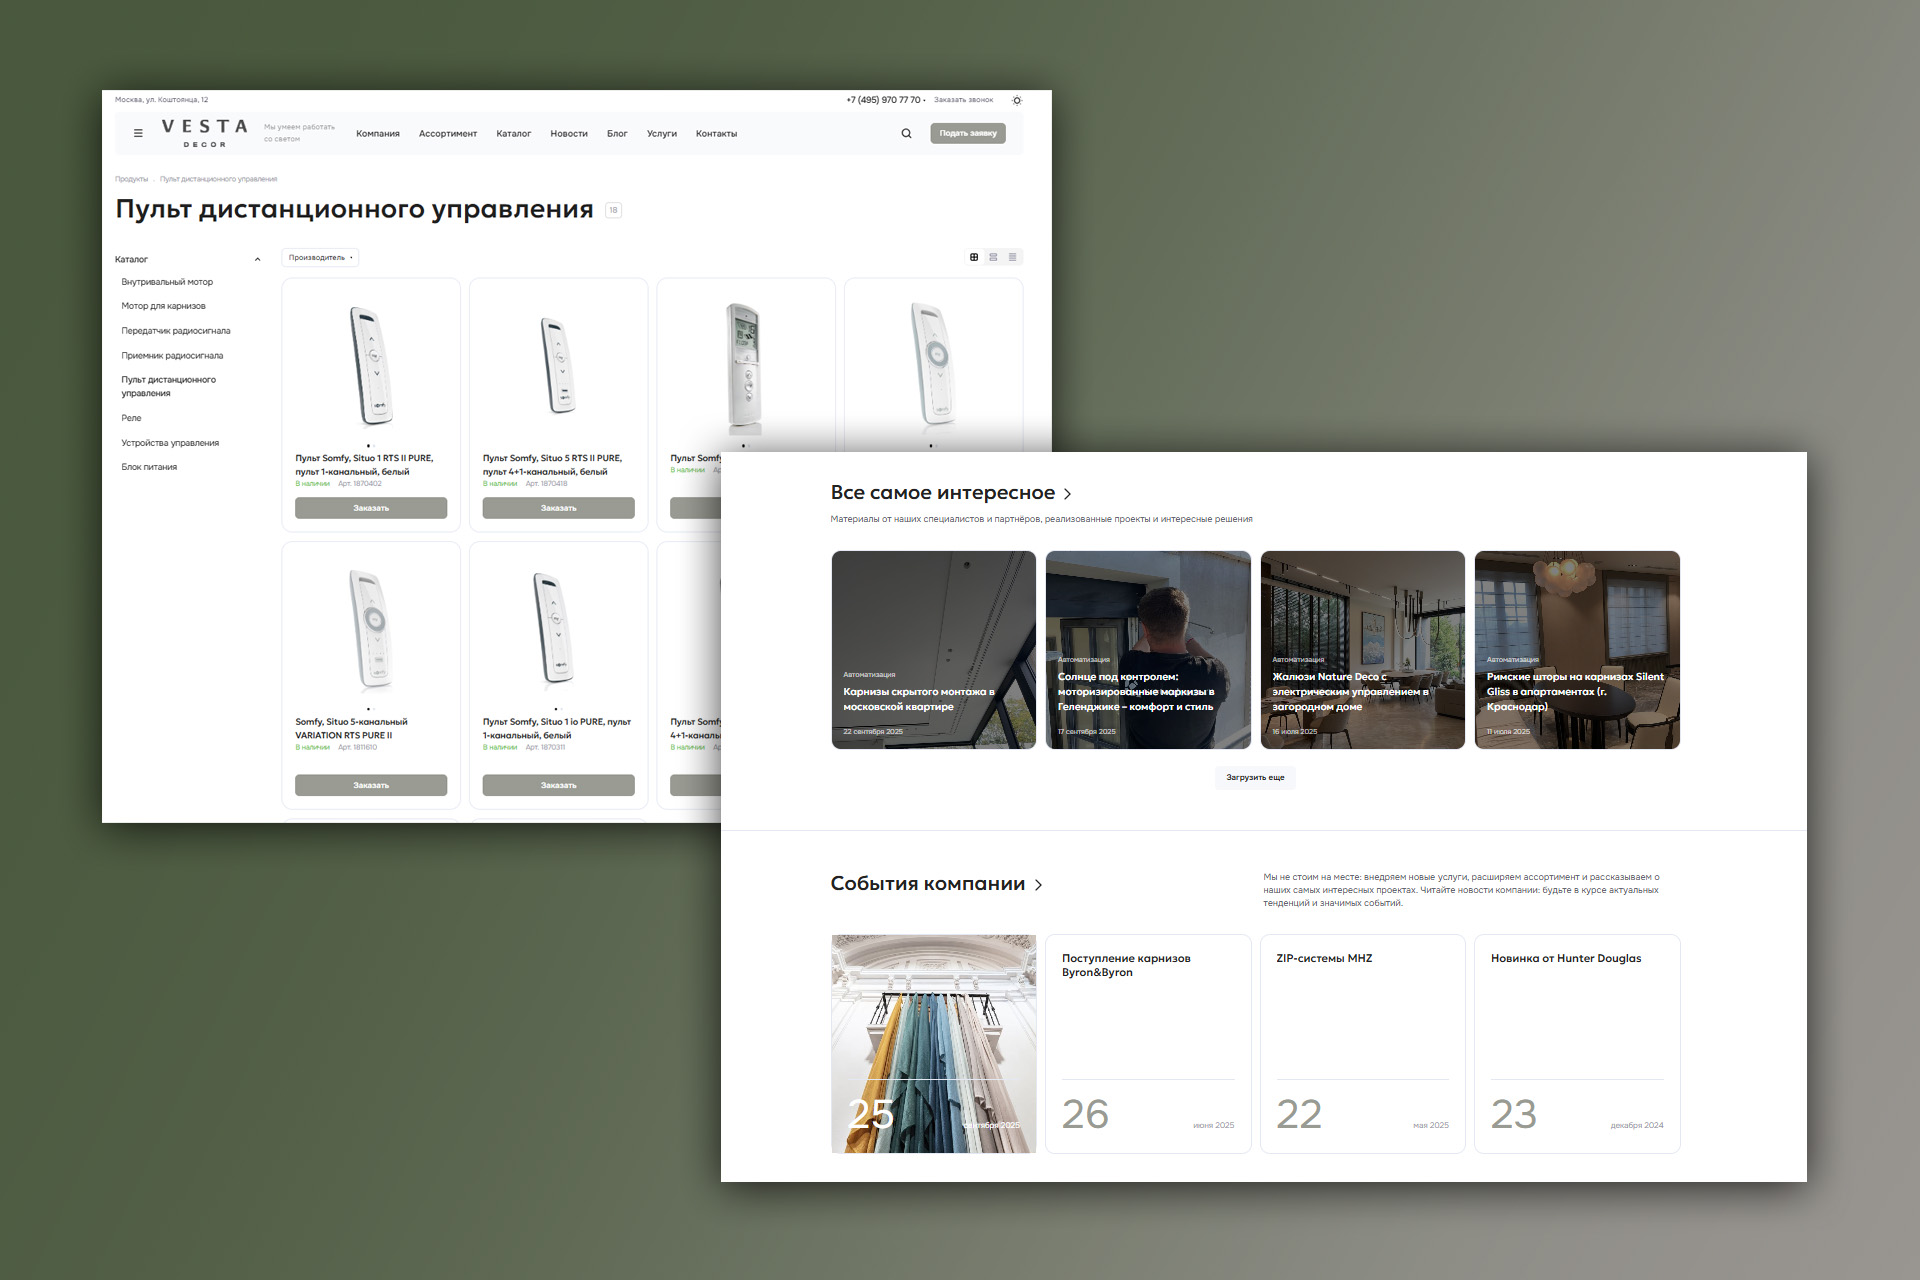Click arrow next to Все самое интересное
This screenshot has width=1920, height=1280.
tap(1068, 494)
